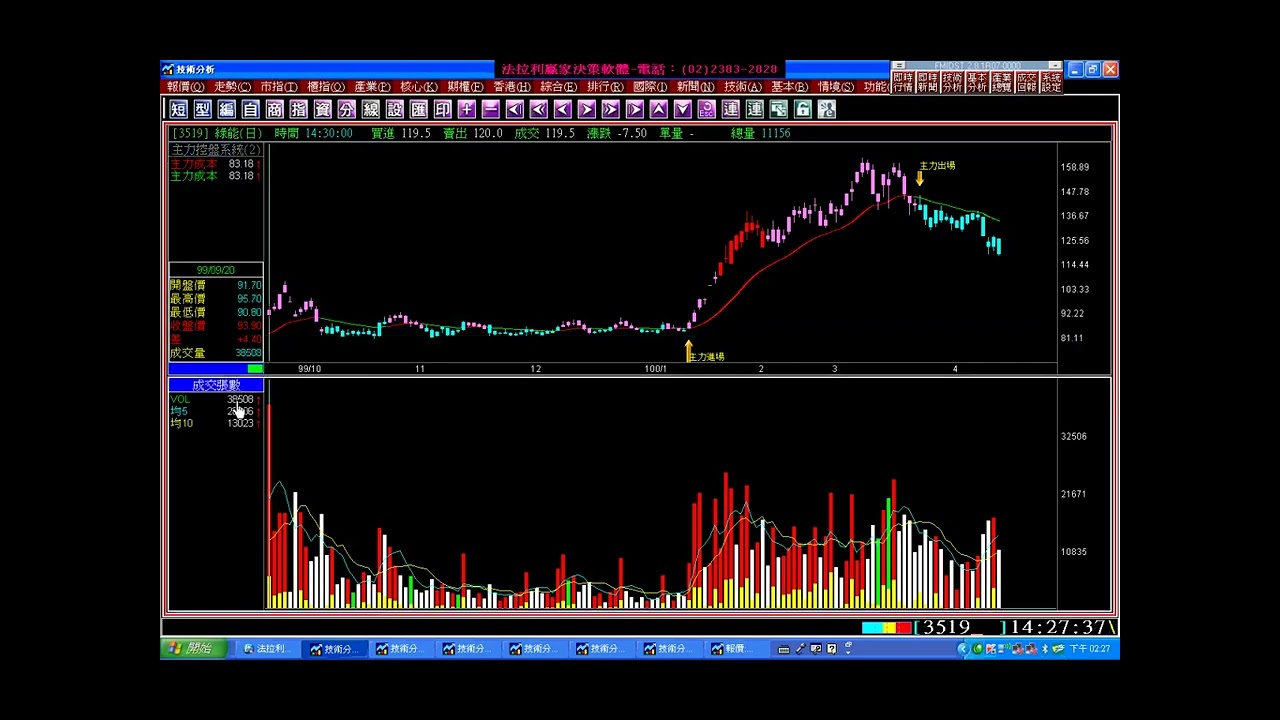This screenshot has height=720, width=1280.
Task: Click the 匯 export toolbar icon
Action: (x=418, y=110)
